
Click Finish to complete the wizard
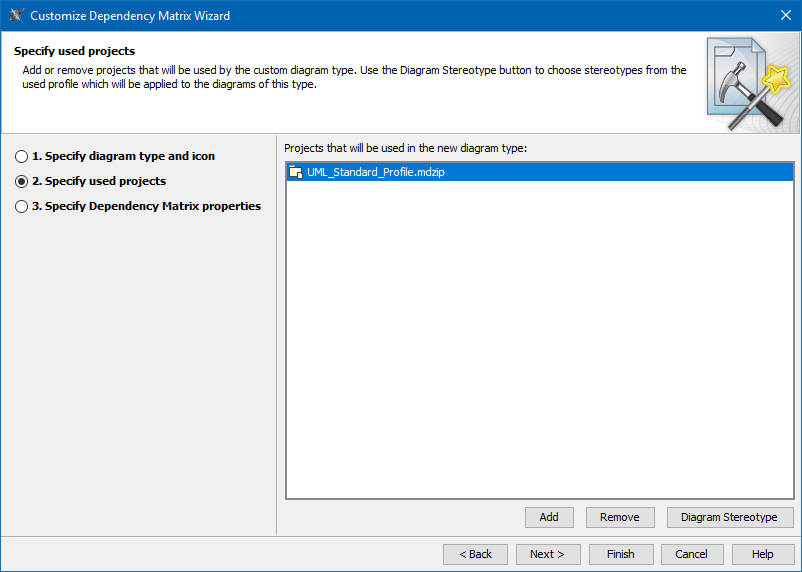tap(620, 554)
